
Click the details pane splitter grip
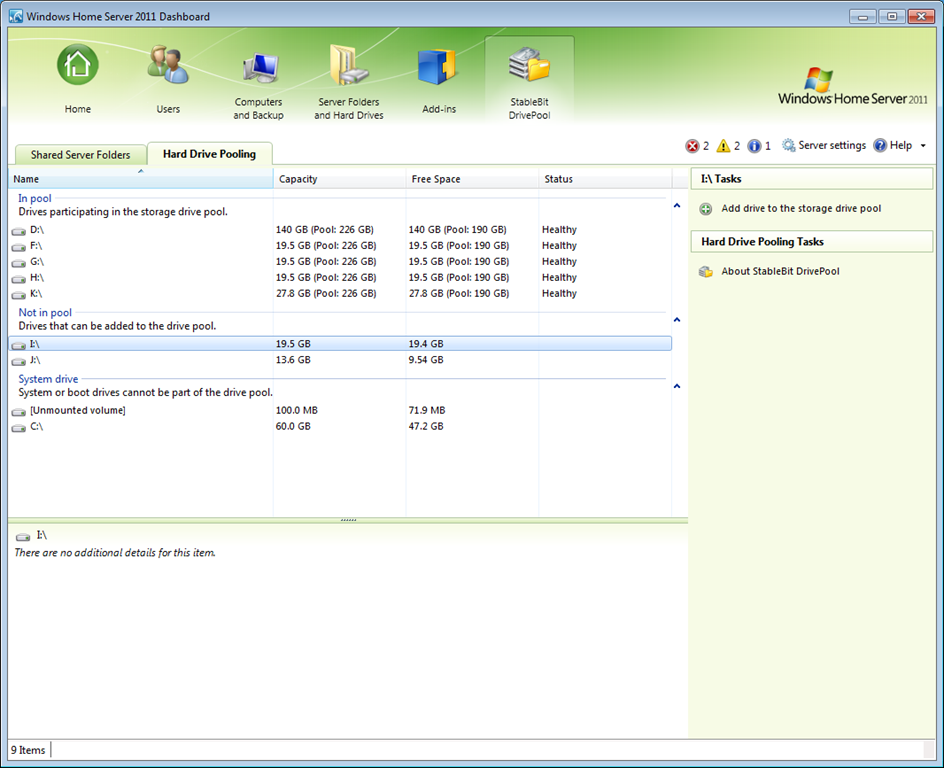(x=348, y=520)
